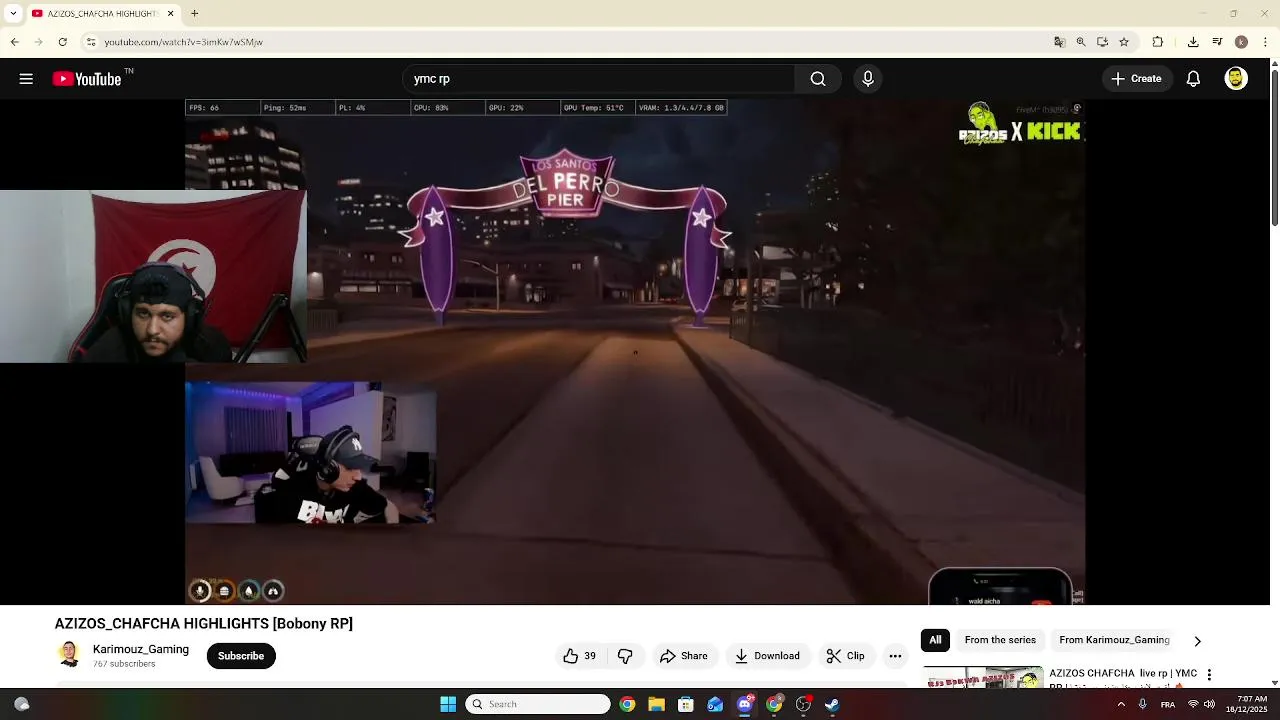This screenshot has width=1280, height=720.
Task: Reload the page in Chrome
Action: [62, 42]
